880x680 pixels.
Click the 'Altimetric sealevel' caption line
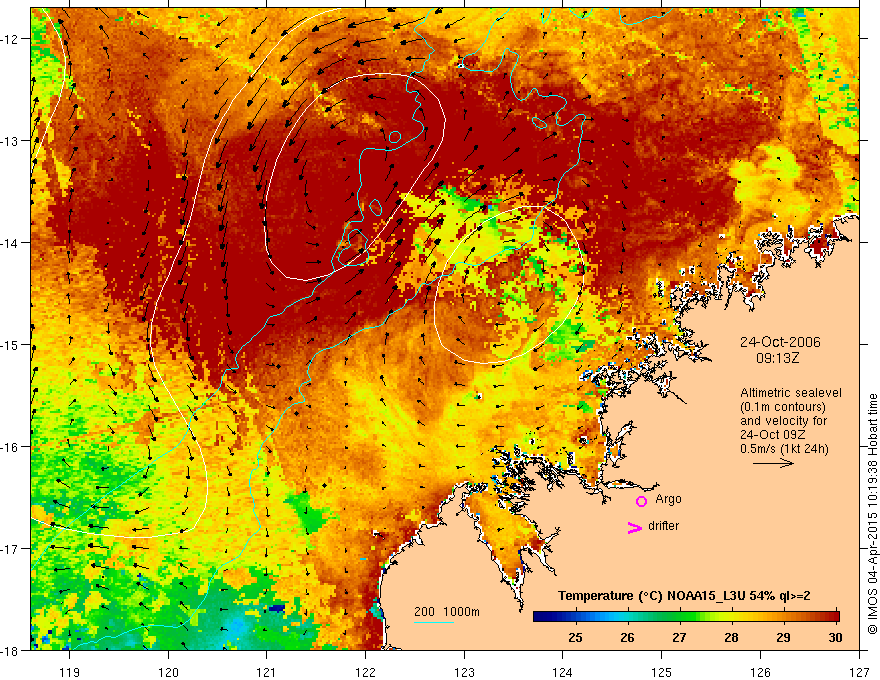coord(791,393)
